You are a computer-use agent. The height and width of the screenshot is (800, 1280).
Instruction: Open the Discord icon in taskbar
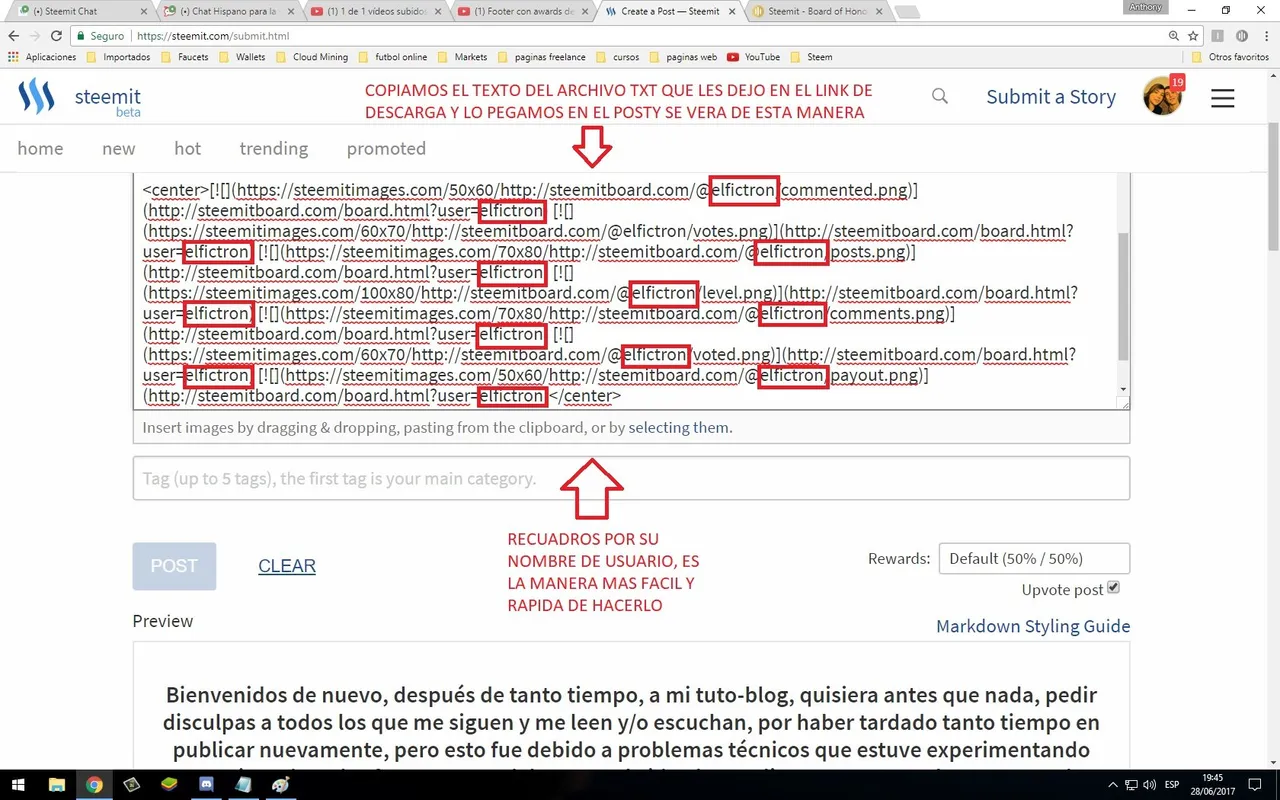[x=207, y=785]
